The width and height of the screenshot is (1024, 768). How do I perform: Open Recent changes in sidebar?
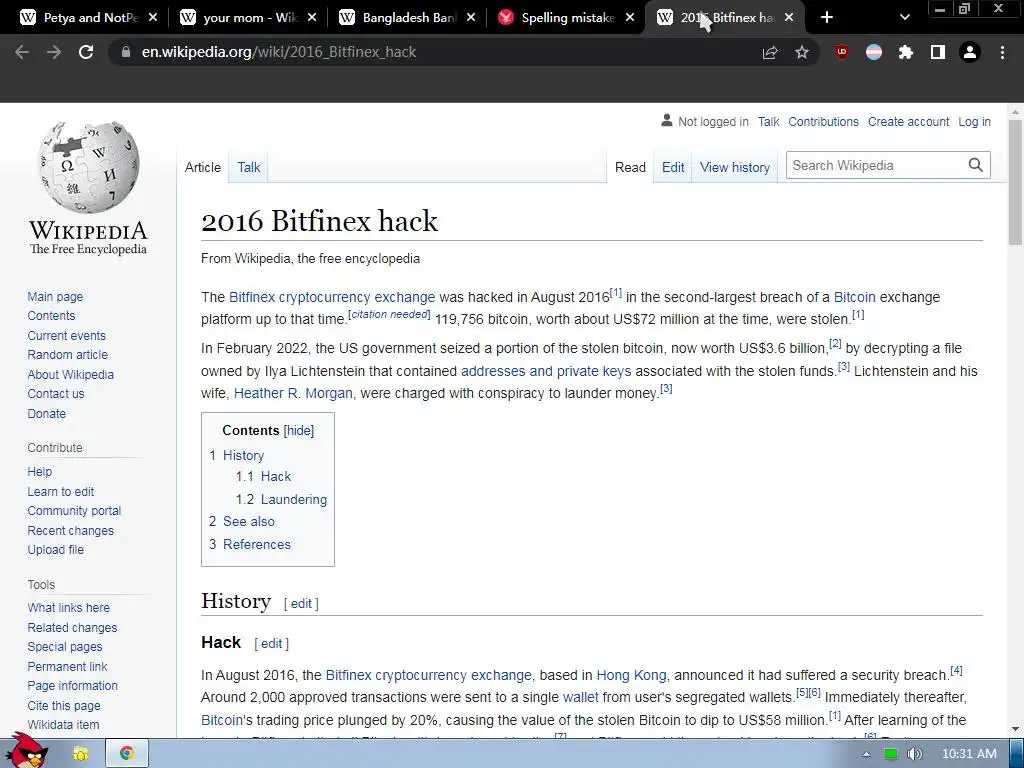71,530
